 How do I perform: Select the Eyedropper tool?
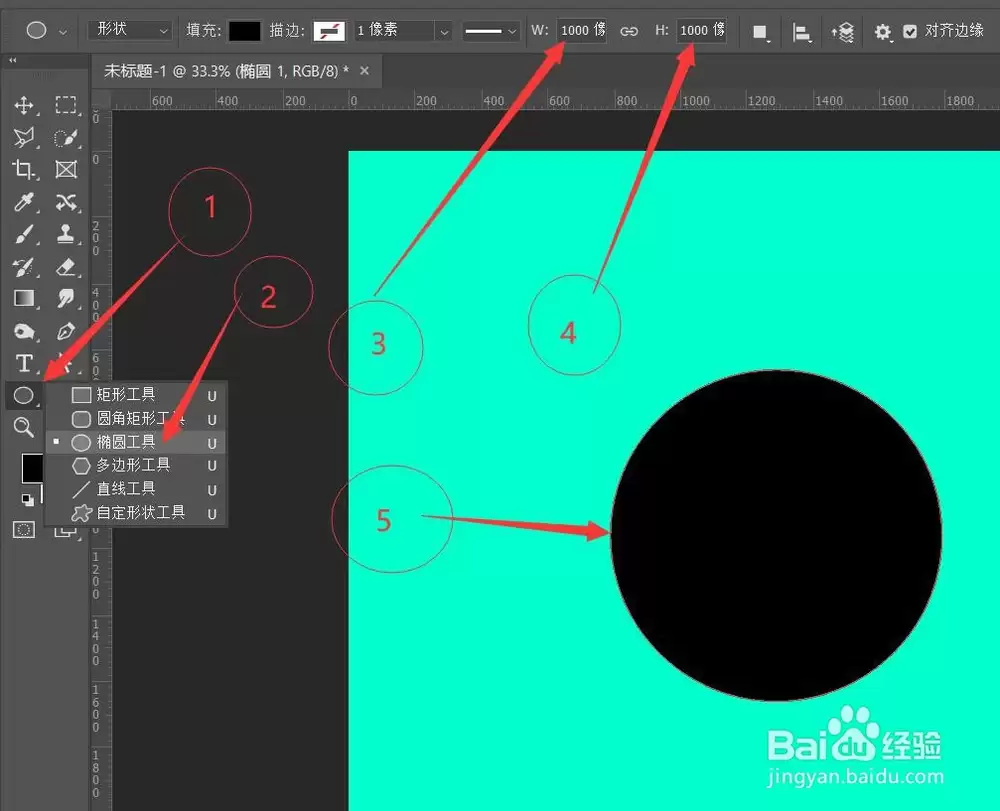[x=24, y=202]
